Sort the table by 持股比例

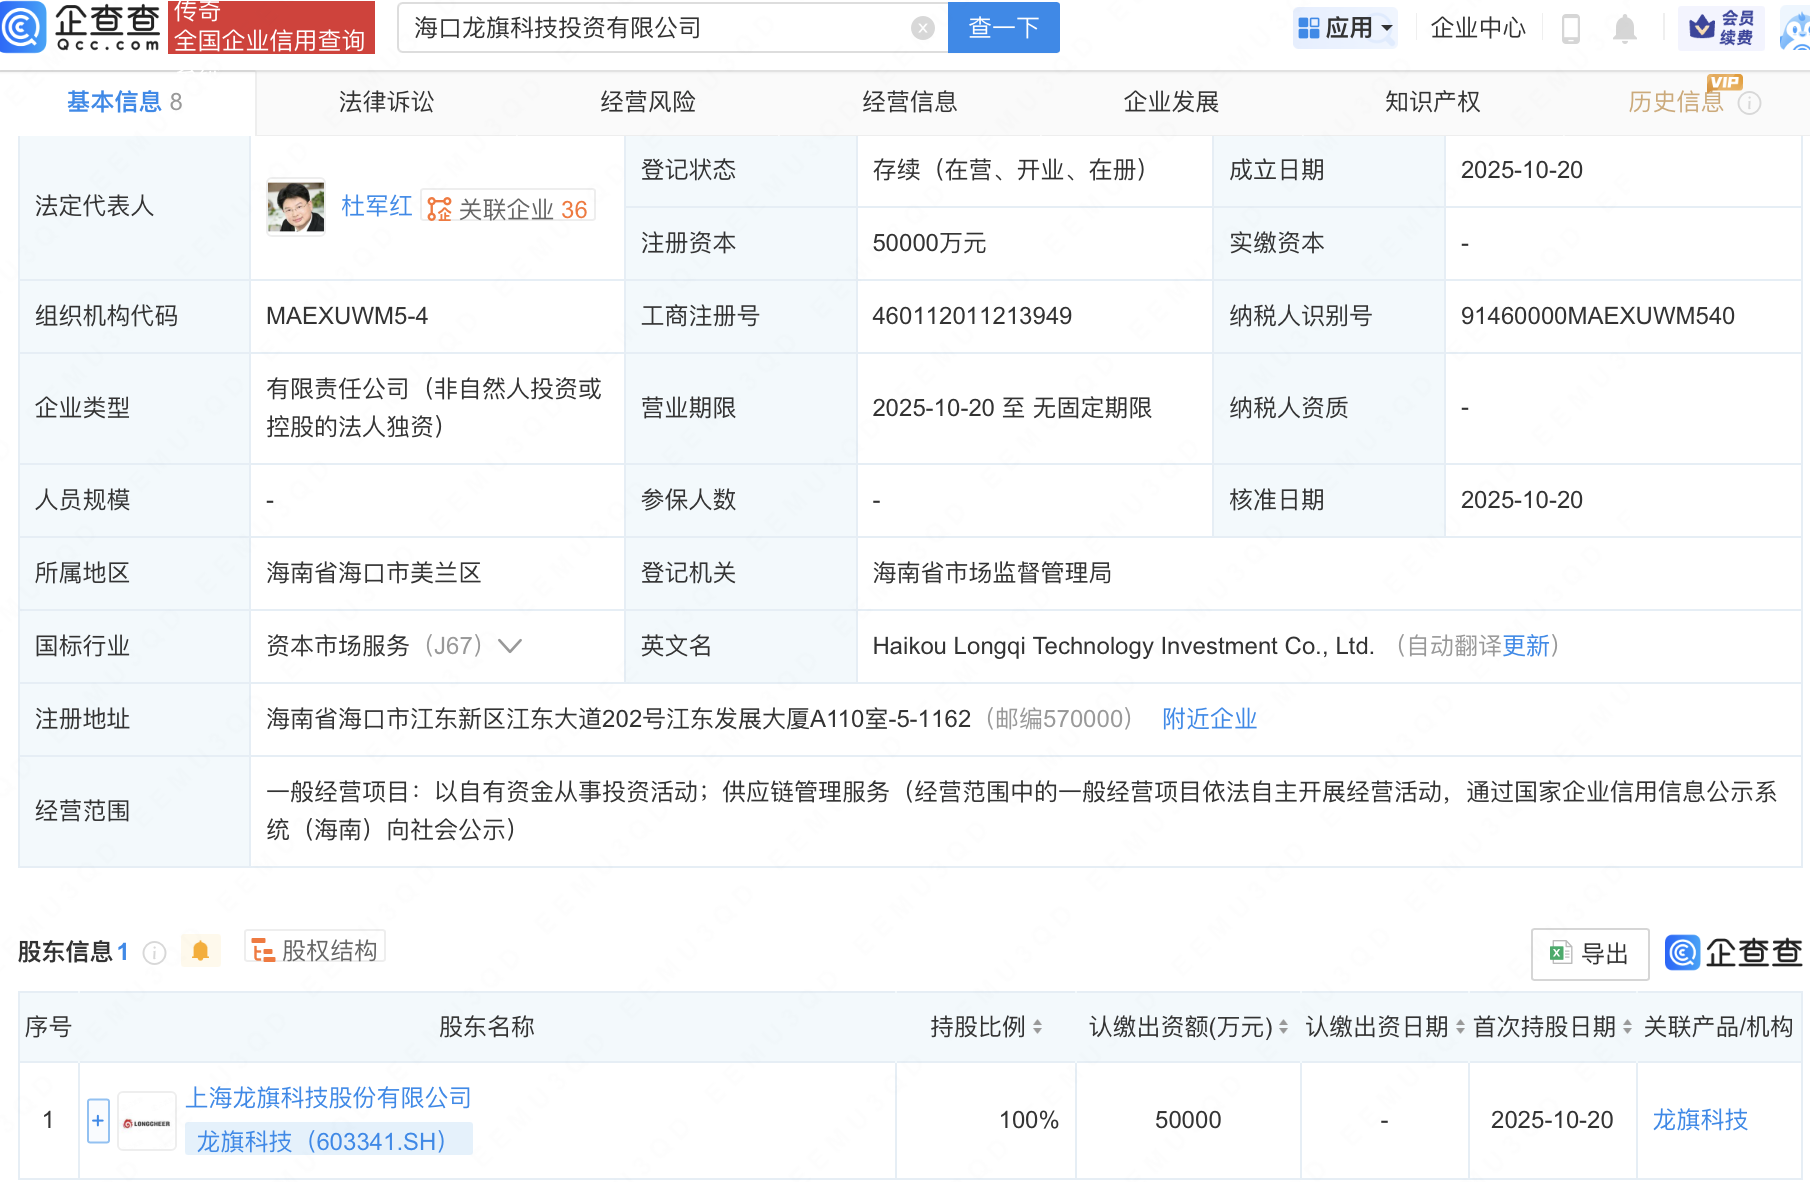(1037, 1027)
